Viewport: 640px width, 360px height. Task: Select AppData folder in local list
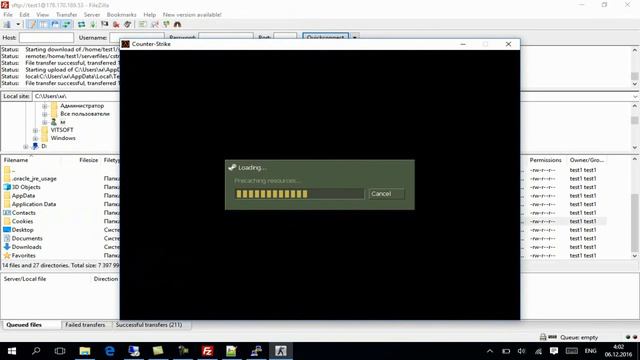tap(23, 196)
